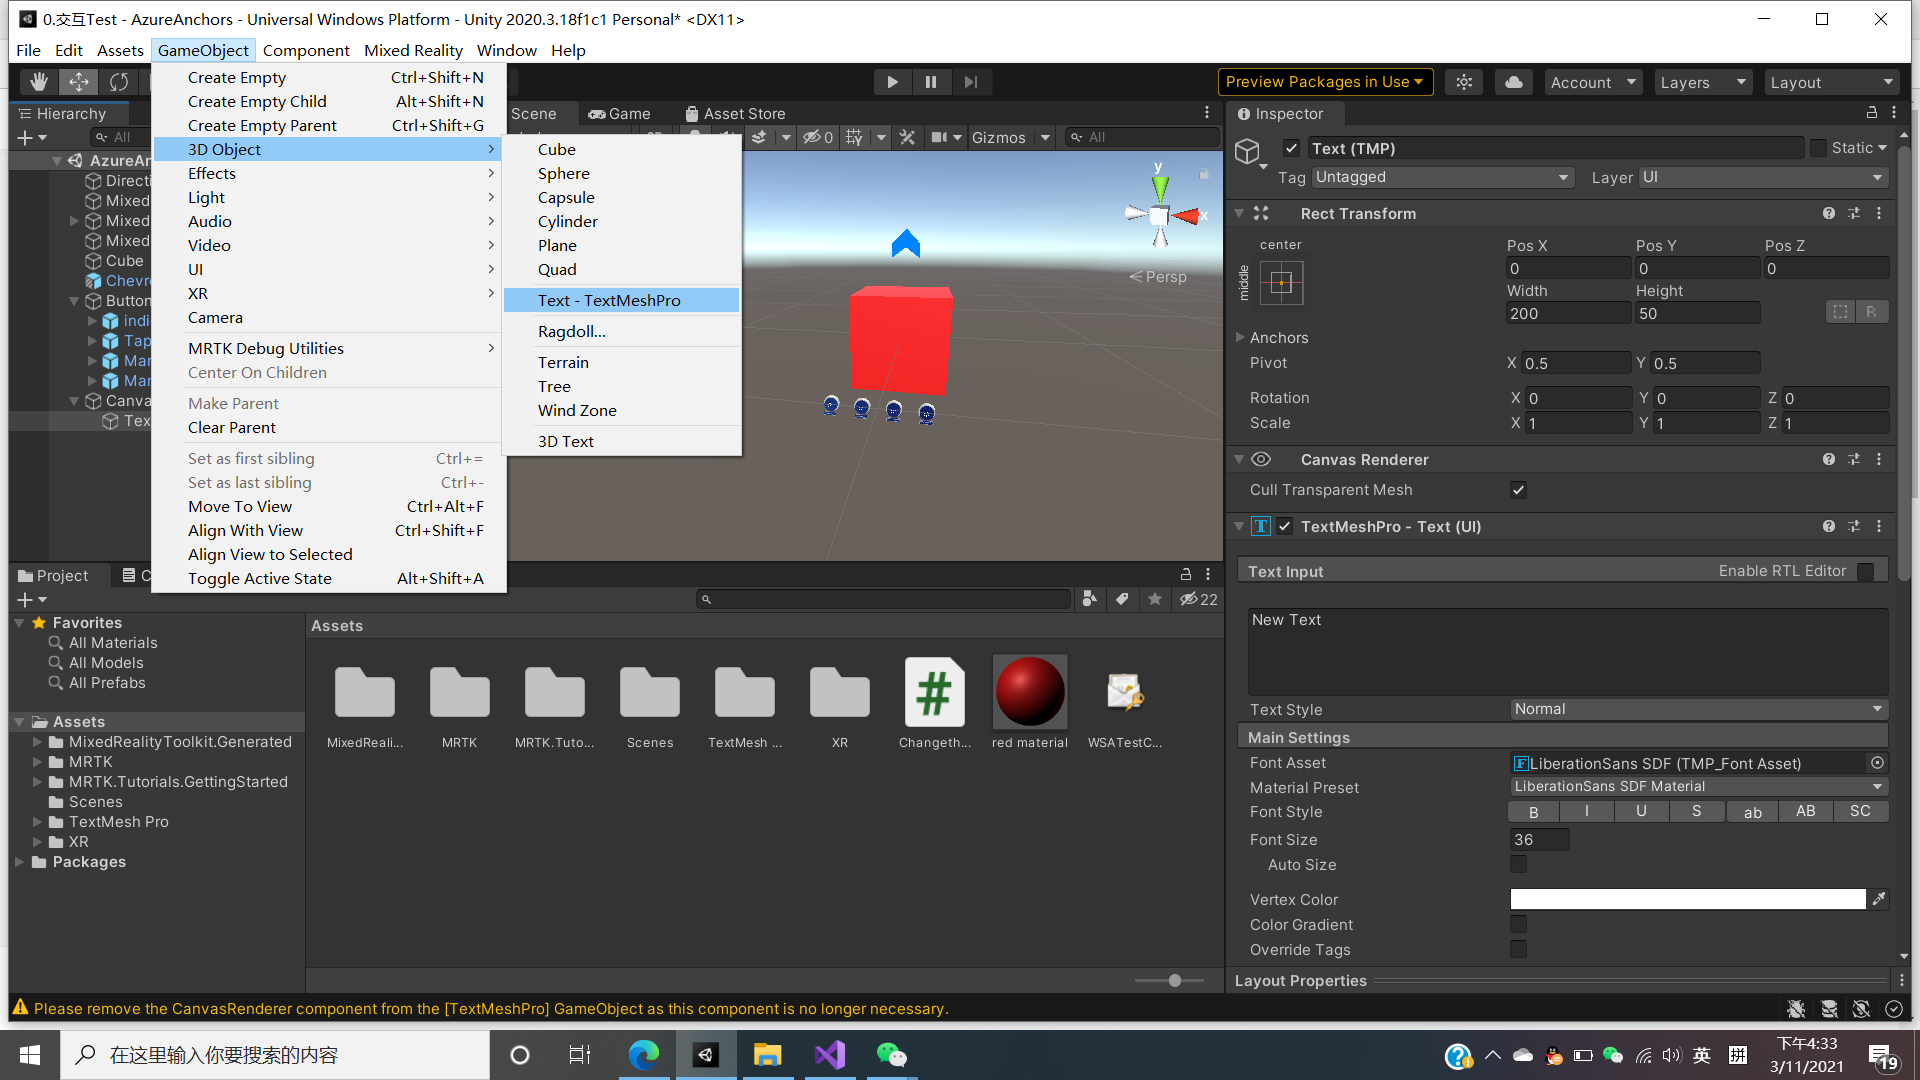Apply bold font style with the B button

click(x=1533, y=811)
